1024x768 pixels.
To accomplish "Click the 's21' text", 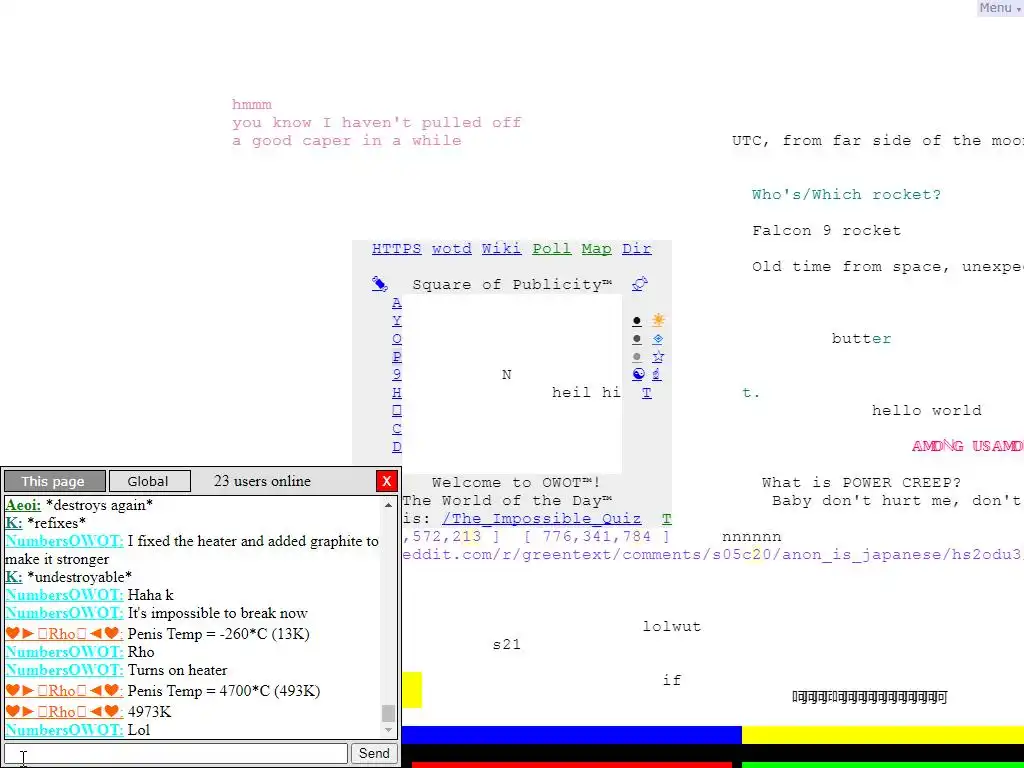I will point(506,645).
